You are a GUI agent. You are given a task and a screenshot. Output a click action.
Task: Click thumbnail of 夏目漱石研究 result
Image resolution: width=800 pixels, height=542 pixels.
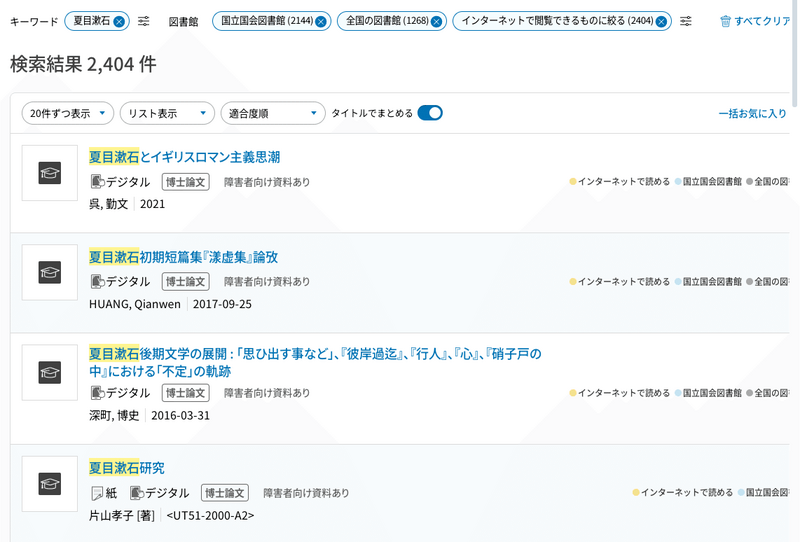49,484
